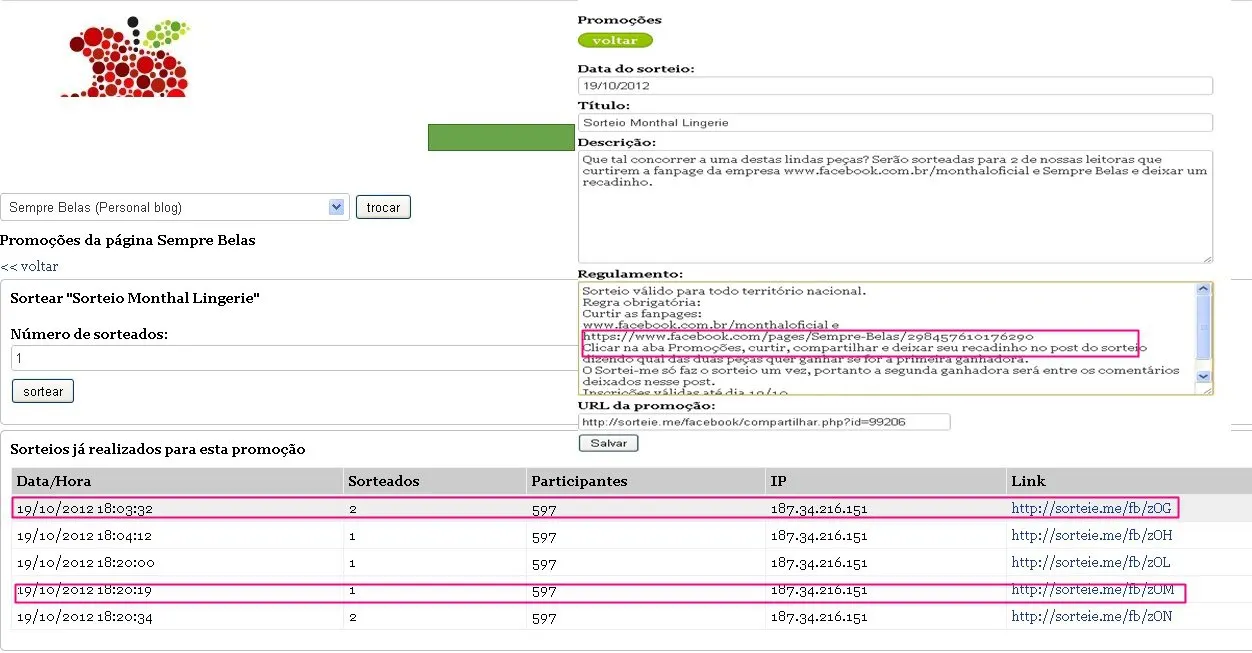Viewport: 1252px width, 653px height.
Task: Click the Sortear "Sorteio Monthal Lingerie" heading
Action: (135, 299)
